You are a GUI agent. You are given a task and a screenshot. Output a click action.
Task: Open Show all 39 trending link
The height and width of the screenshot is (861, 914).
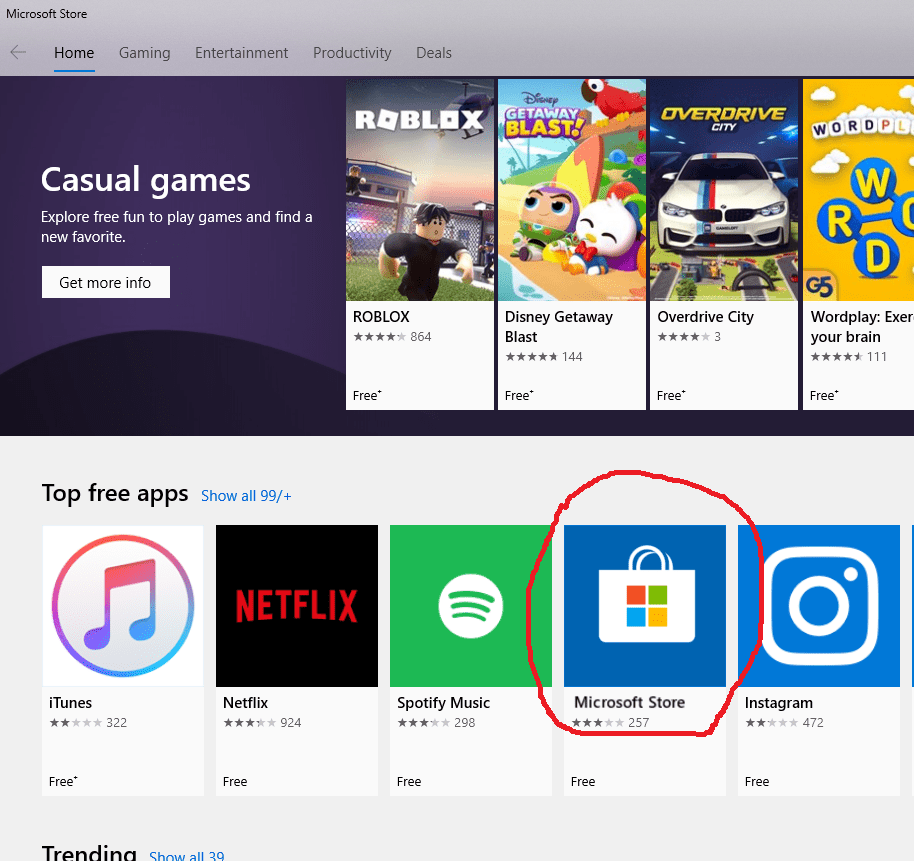tap(187, 855)
